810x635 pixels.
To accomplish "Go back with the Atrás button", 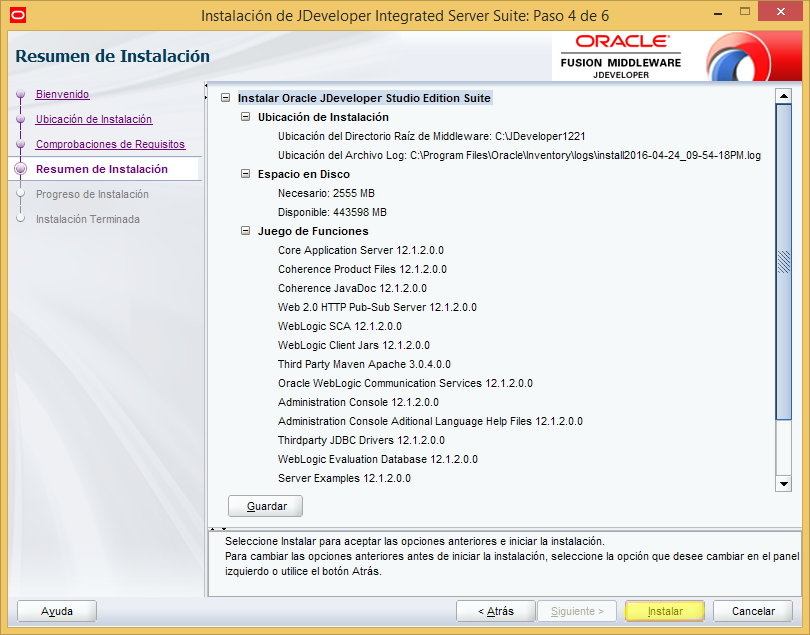I will (496, 611).
